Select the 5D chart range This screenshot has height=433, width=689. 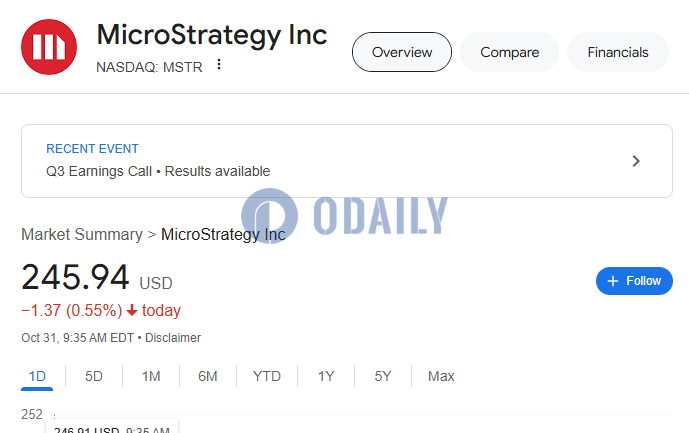tap(94, 376)
